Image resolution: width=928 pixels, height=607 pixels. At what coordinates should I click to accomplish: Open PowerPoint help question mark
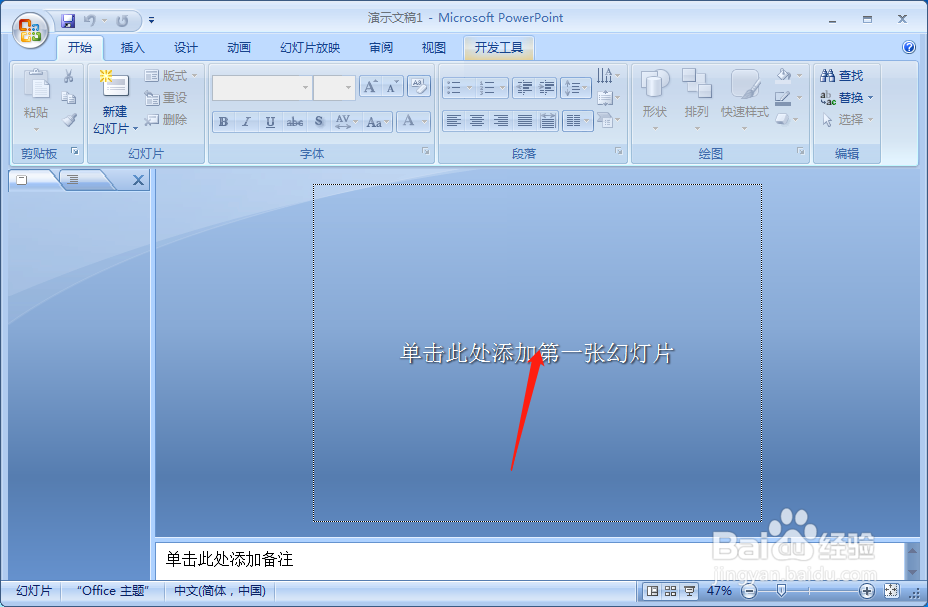[x=908, y=47]
